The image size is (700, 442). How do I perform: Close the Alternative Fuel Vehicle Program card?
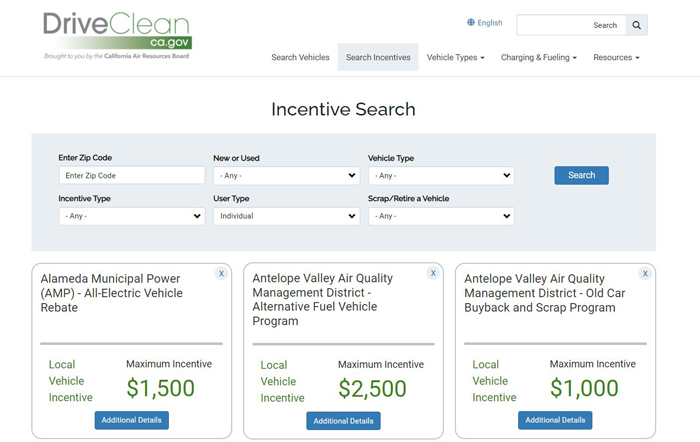[x=433, y=273]
